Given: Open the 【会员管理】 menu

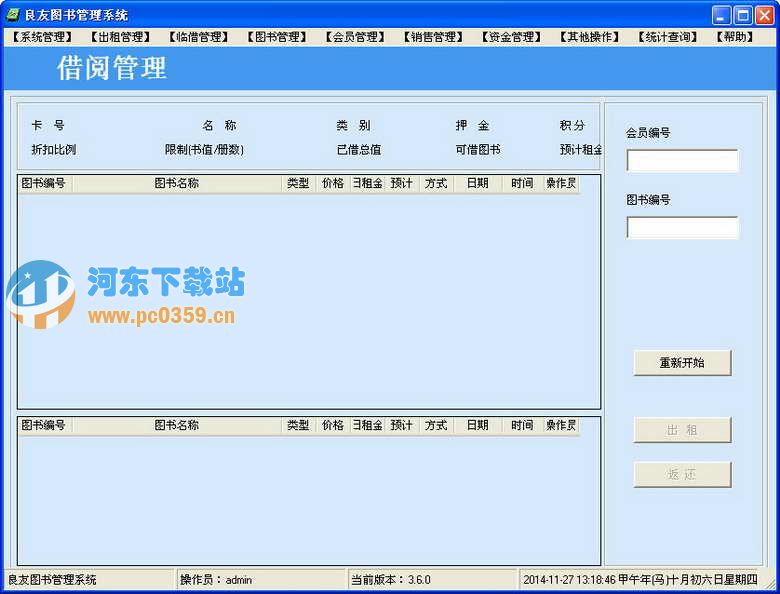Looking at the screenshot, I should coord(355,37).
